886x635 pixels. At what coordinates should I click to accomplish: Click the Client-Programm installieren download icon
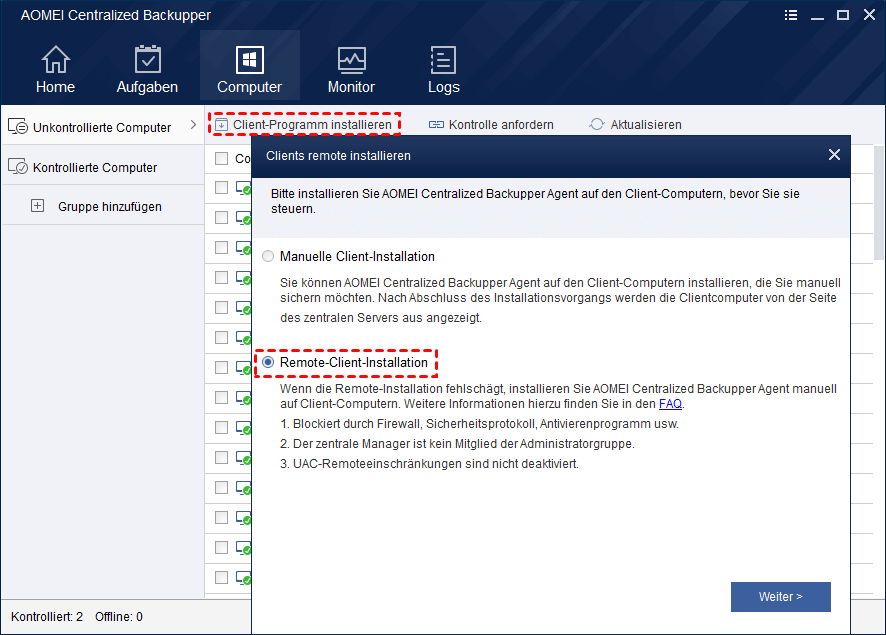coord(222,125)
